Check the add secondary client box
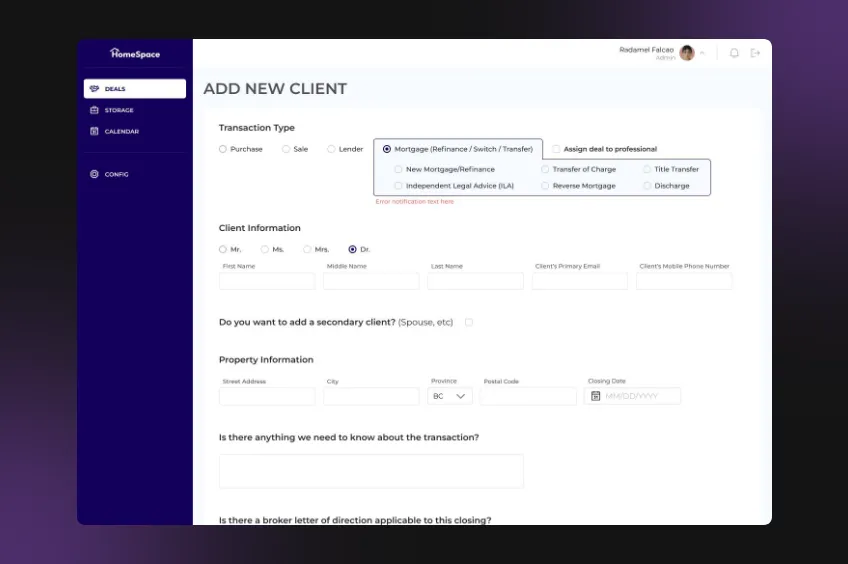 click(x=469, y=322)
